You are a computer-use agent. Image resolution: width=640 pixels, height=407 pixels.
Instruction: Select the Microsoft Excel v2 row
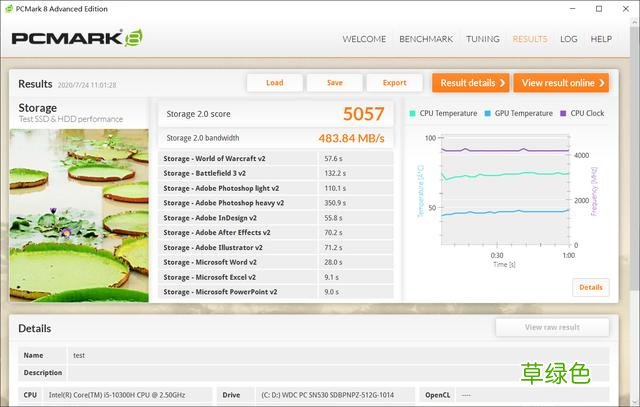(276, 277)
